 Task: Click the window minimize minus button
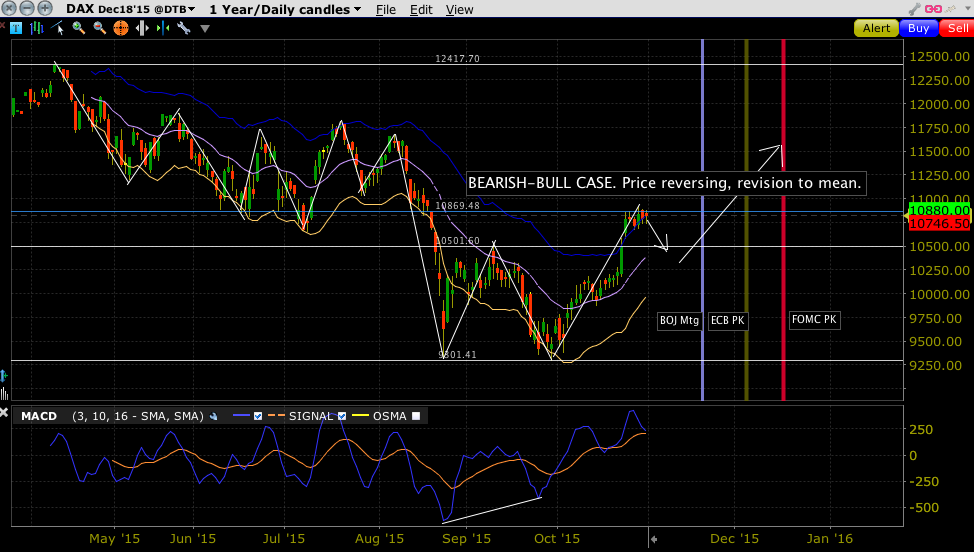tap(26, 8)
